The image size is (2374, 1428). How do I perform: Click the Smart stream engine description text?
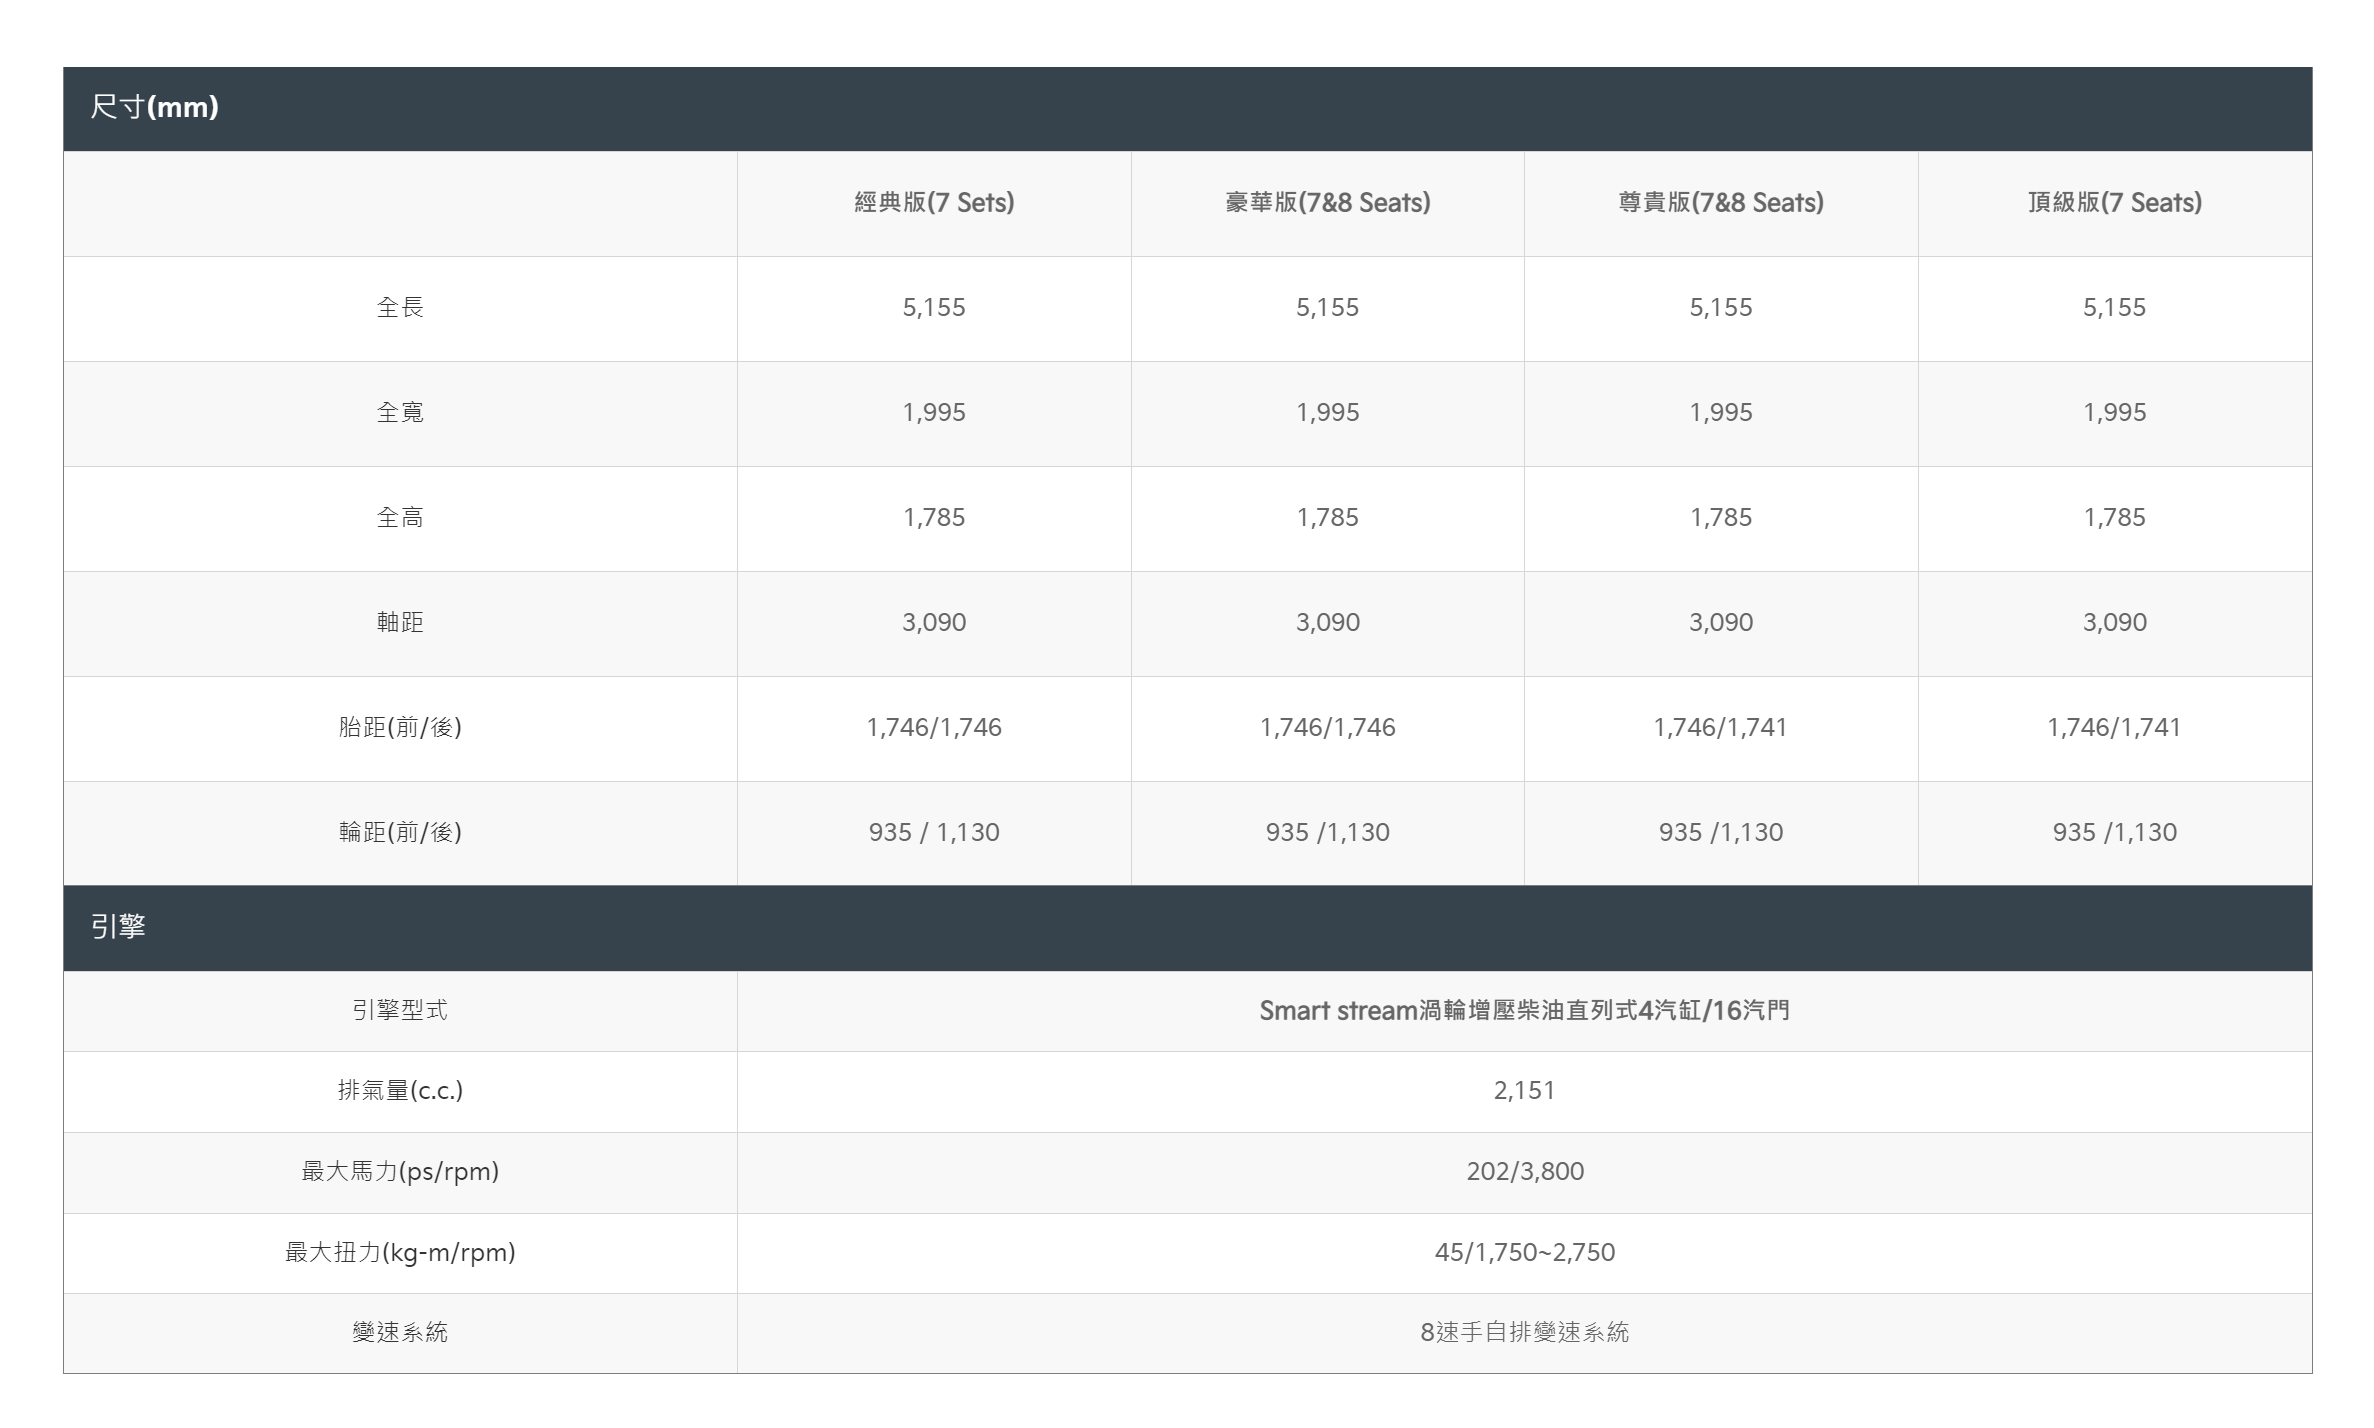[x=1524, y=1011]
